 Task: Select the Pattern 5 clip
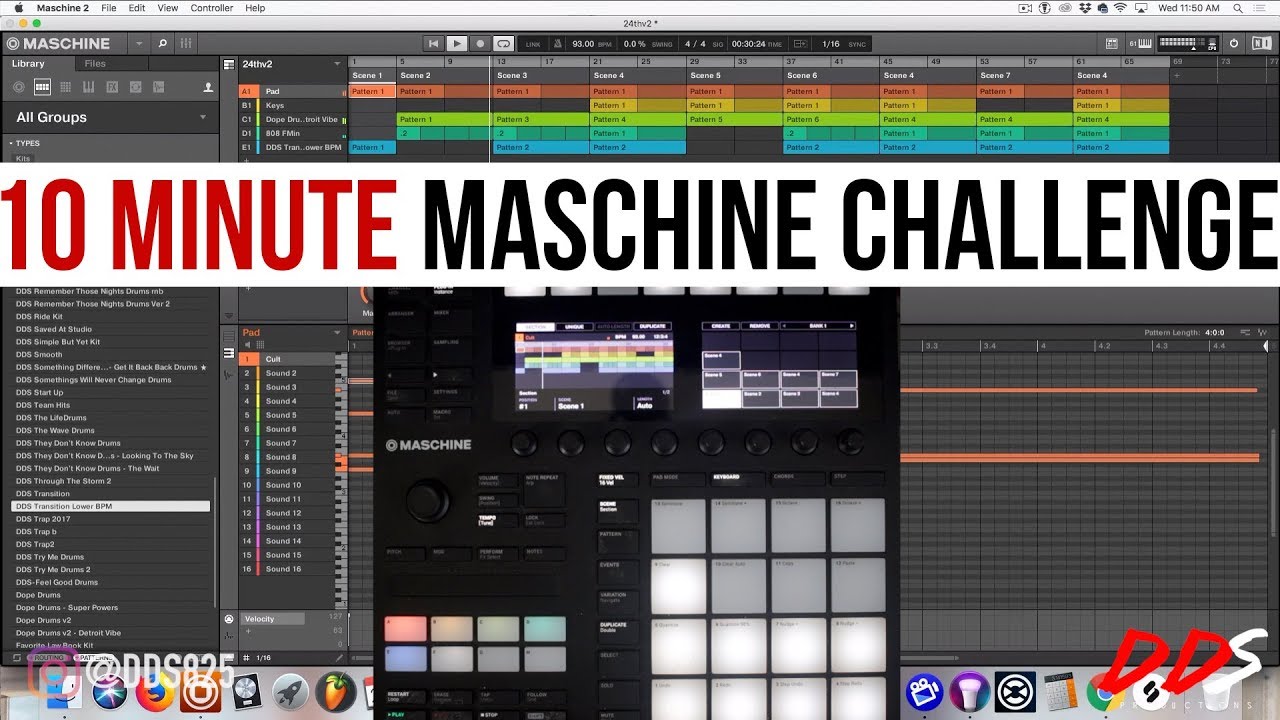tap(733, 119)
